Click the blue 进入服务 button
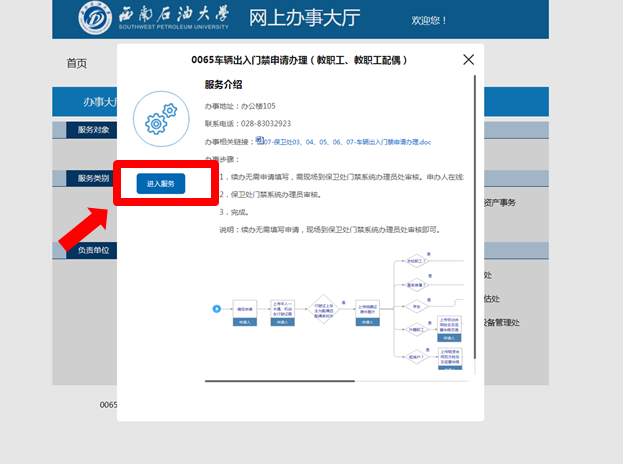The width and height of the screenshot is (623, 464). click(x=160, y=184)
